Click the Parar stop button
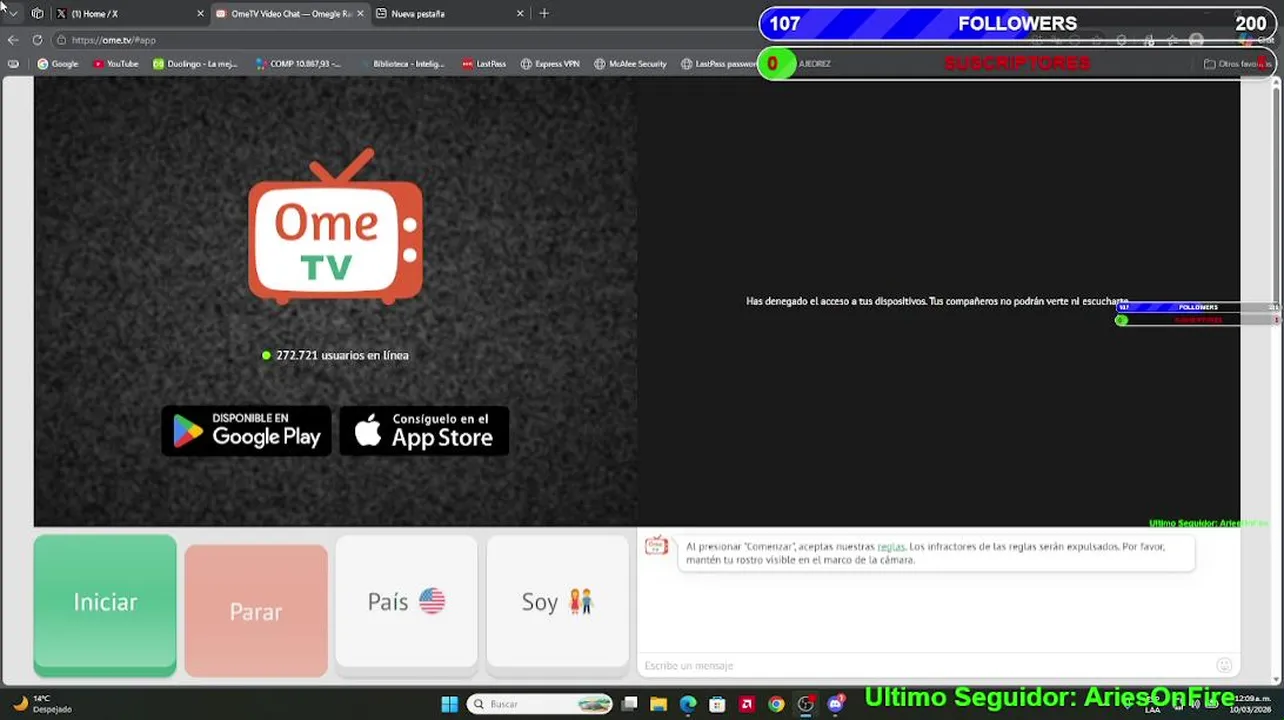Screen dimensions: 1284x720 (256, 610)
